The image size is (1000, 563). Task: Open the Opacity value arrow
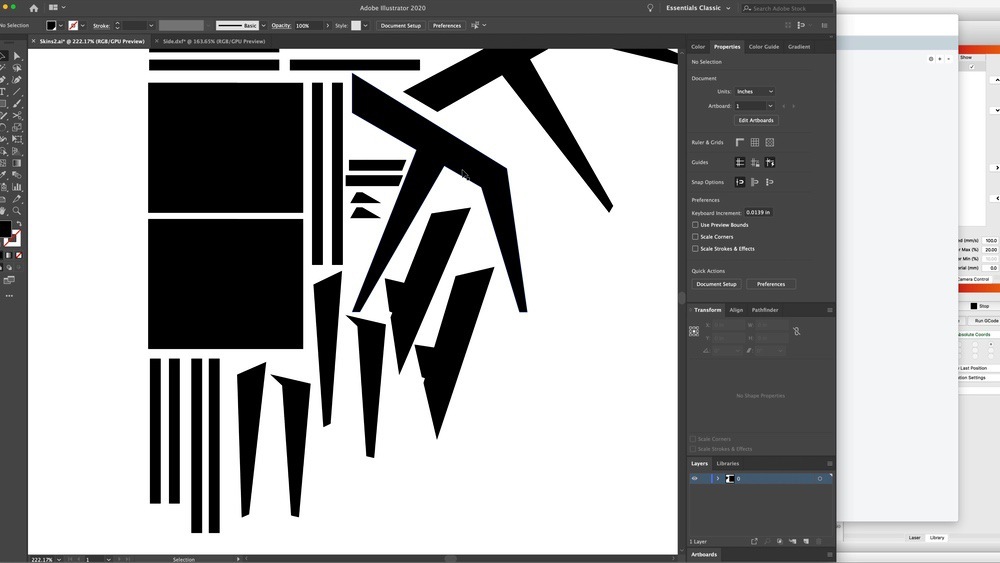pyautogui.click(x=328, y=26)
